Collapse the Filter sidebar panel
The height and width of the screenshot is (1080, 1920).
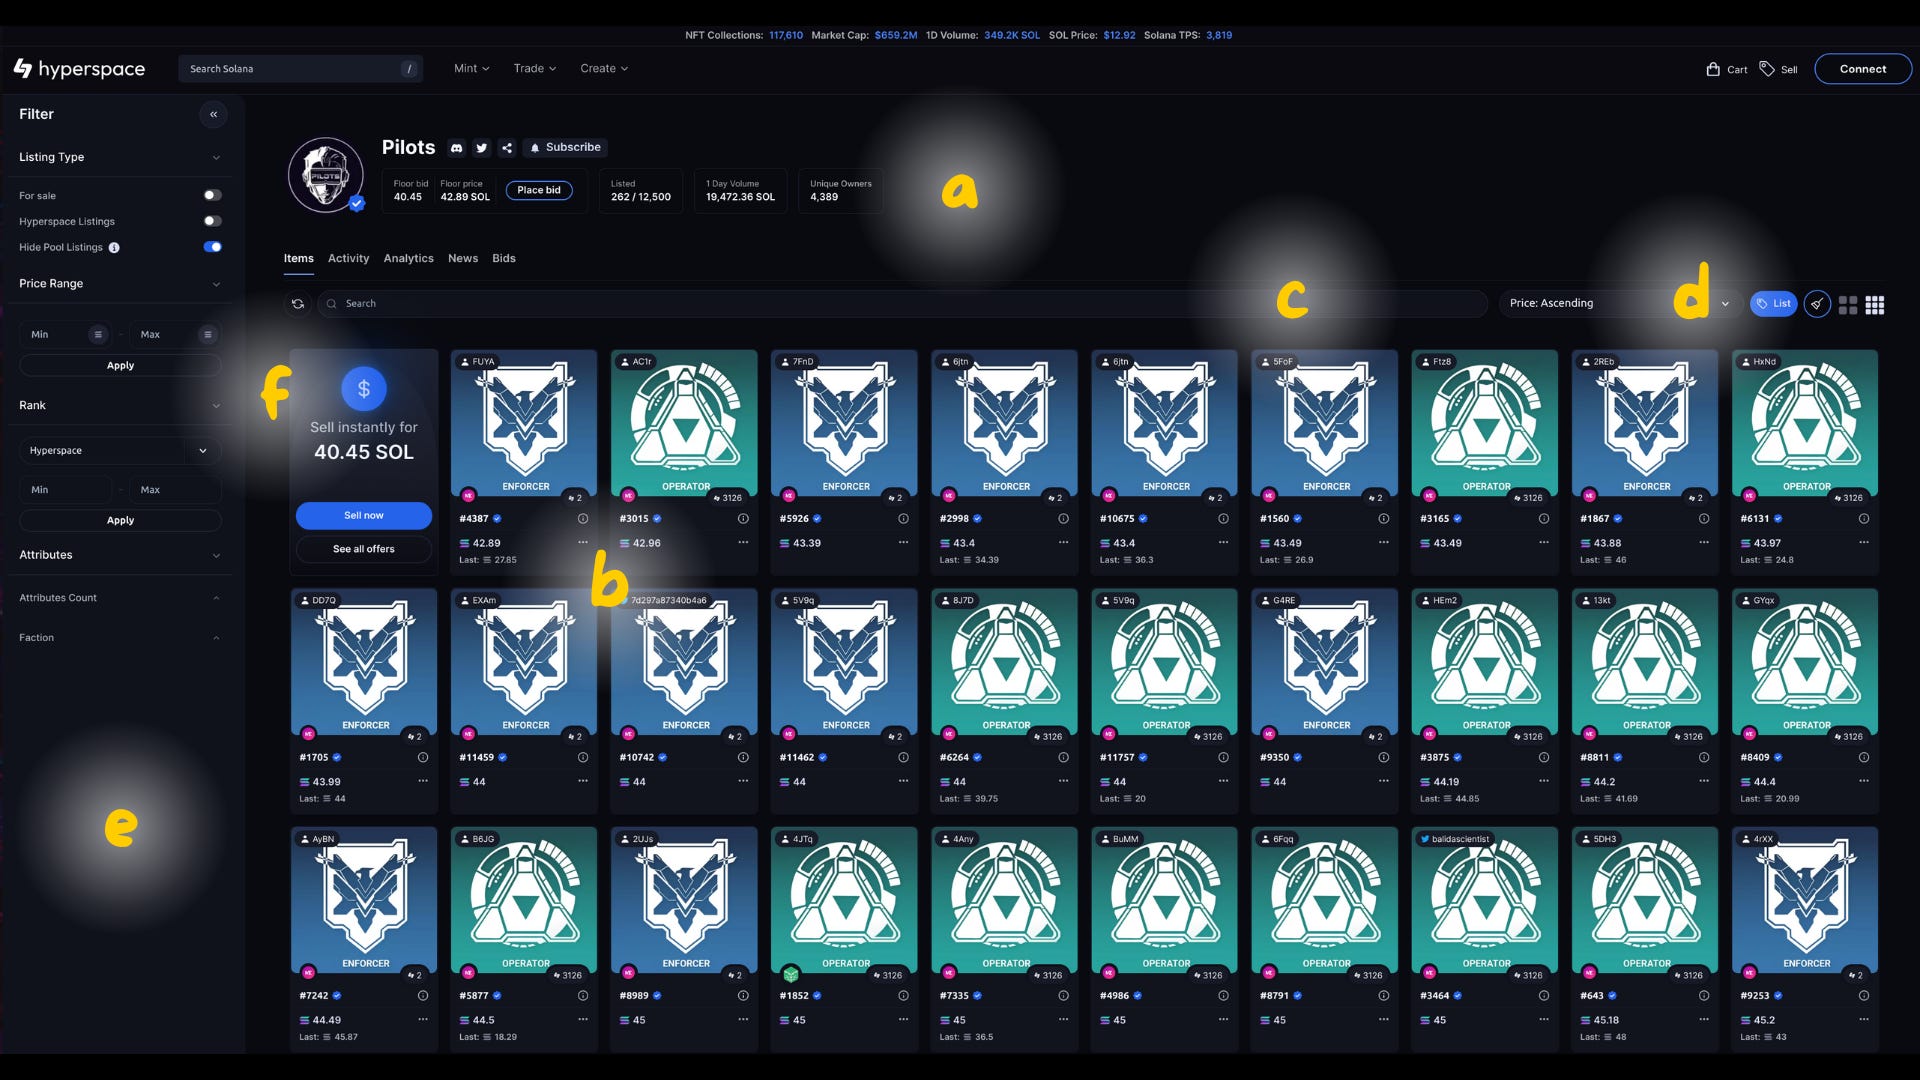pos(213,114)
